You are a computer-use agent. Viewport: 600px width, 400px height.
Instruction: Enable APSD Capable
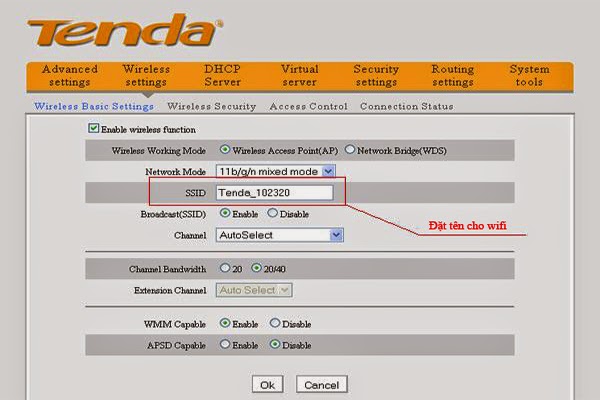pyautogui.click(x=225, y=344)
